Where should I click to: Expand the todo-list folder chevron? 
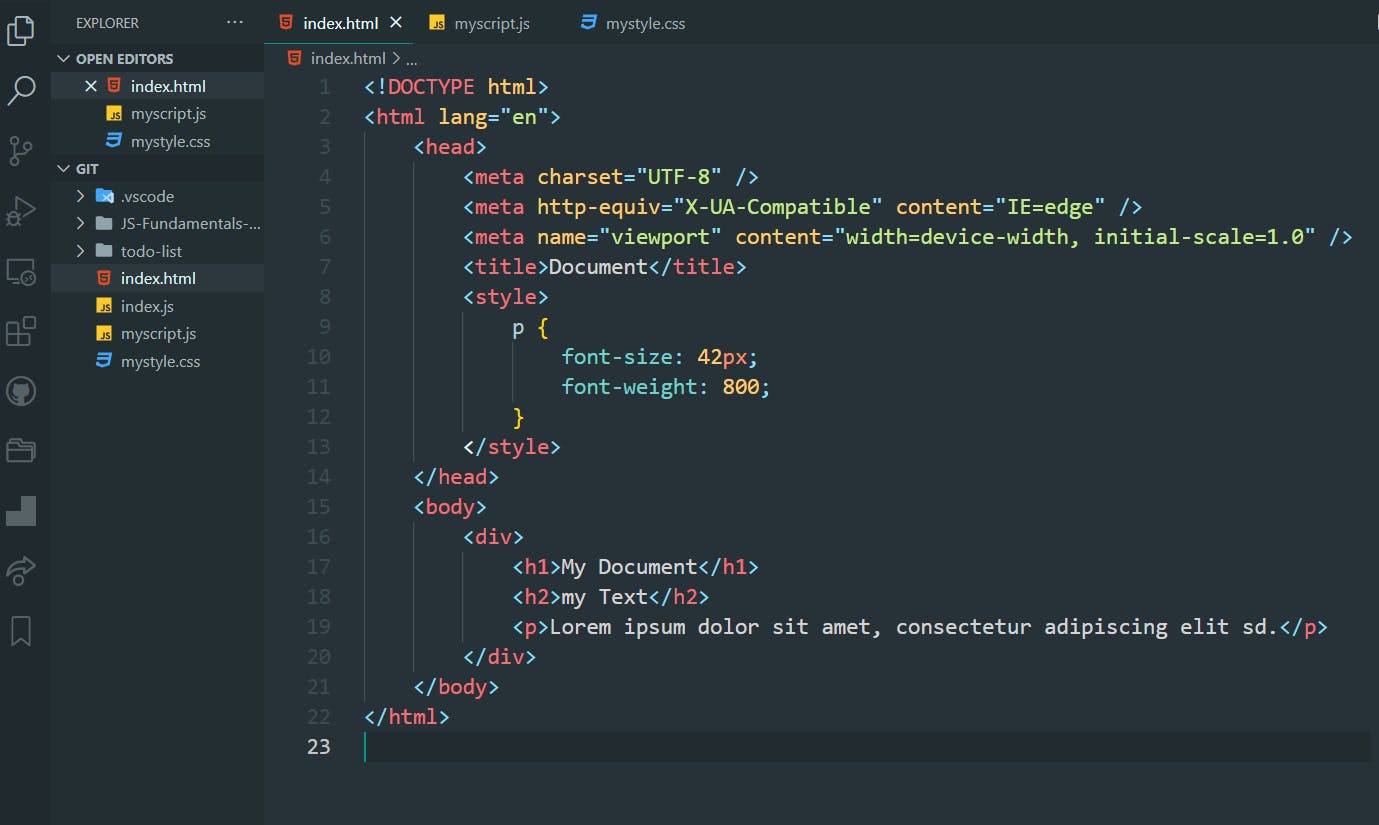80,251
